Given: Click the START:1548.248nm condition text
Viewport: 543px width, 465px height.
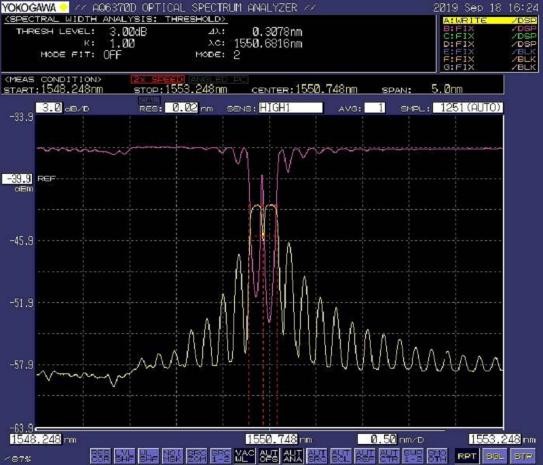Looking at the screenshot, I should click(53, 90).
